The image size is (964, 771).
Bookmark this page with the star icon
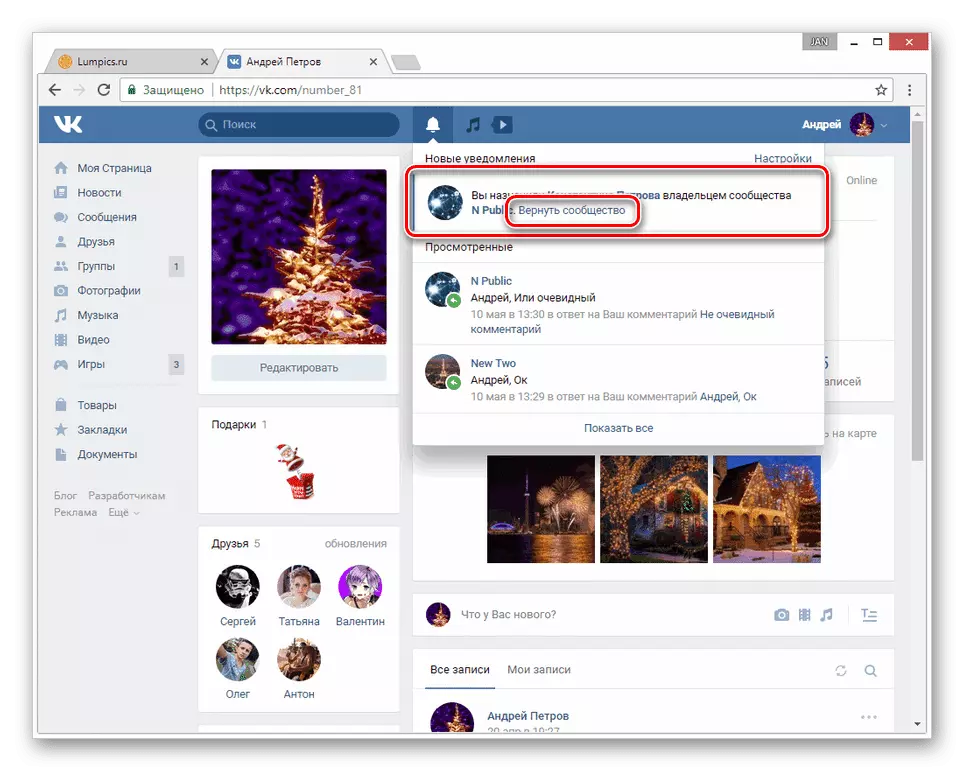(x=881, y=90)
